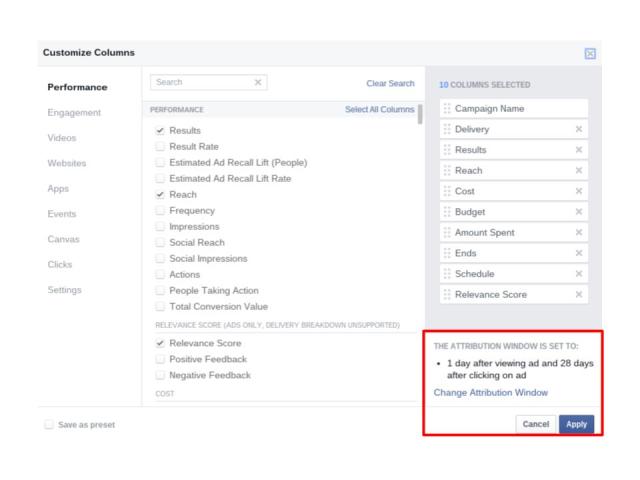Check the Frequency checkbox
Image resolution: width=640 pixels, height=480 pixels.
pyautogui.click(x=160, y=211)
